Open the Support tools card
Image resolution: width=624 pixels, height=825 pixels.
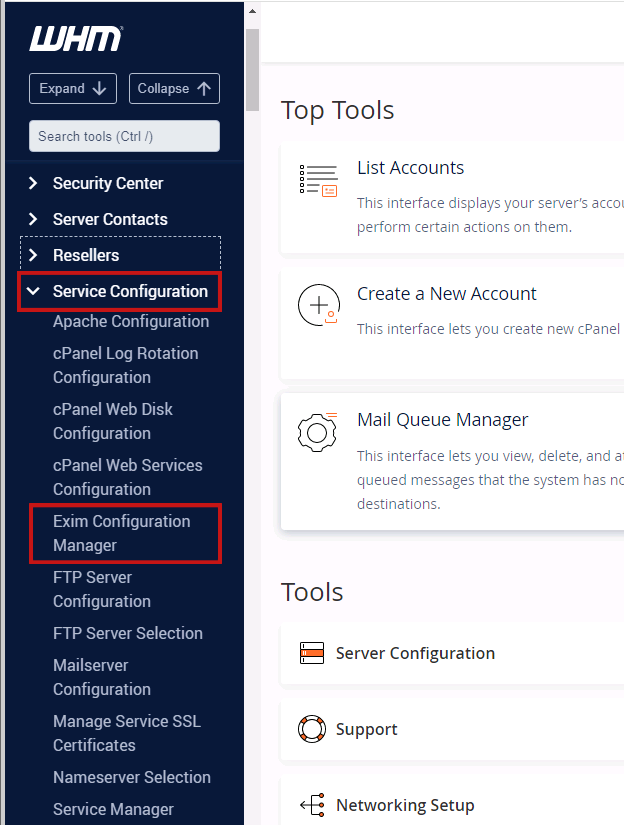pos(452,729)
